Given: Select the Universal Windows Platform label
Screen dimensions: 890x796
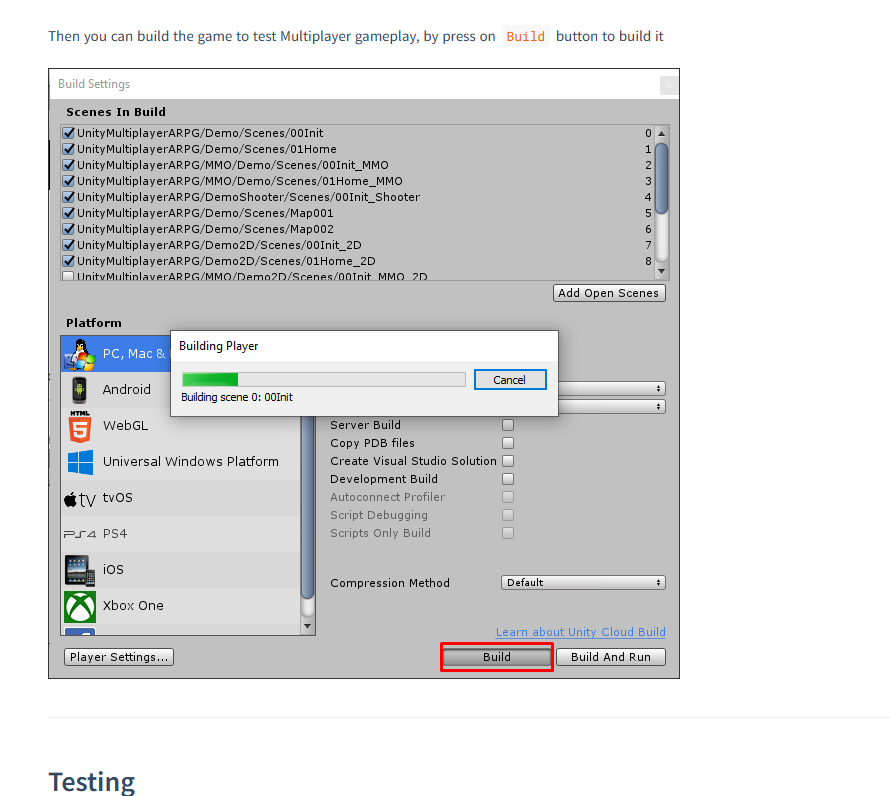Looking at the screenshot, I should click(x=191, y=462).
